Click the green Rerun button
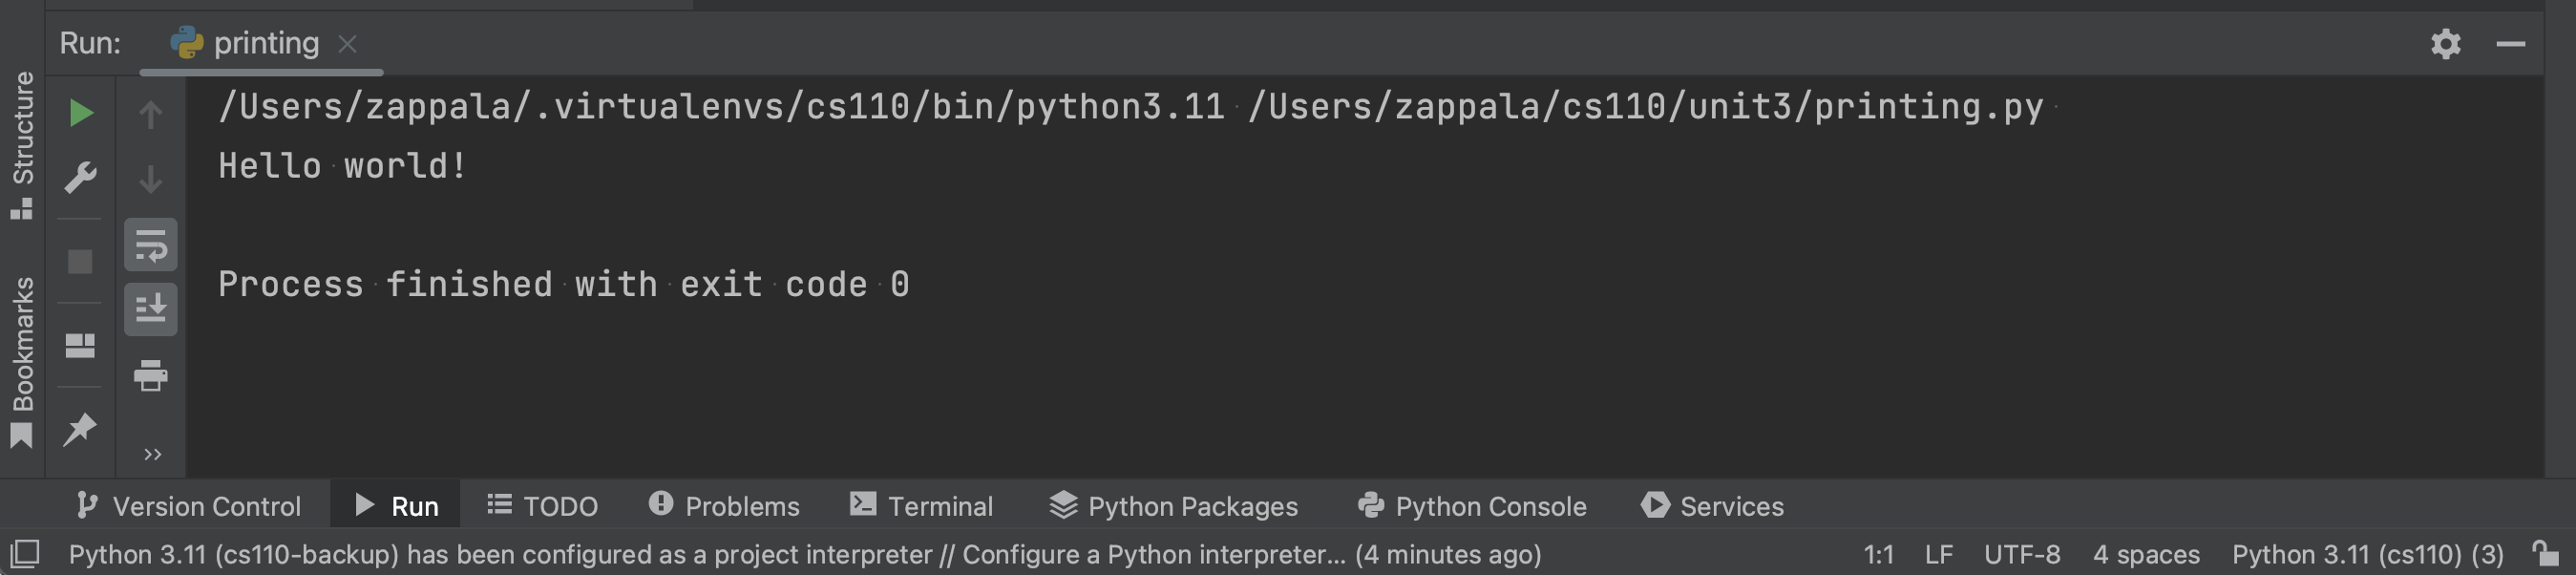Image resolution: width=2576 pixels, height=575 pixels. pos(81,113)
